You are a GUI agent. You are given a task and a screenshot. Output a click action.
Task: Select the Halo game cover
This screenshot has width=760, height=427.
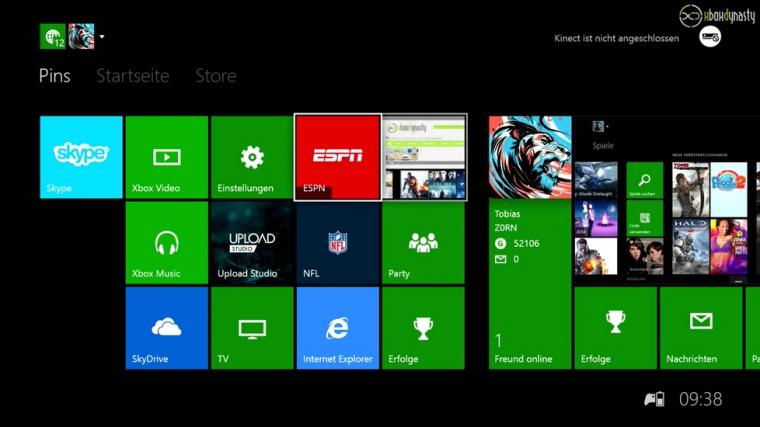690,247
